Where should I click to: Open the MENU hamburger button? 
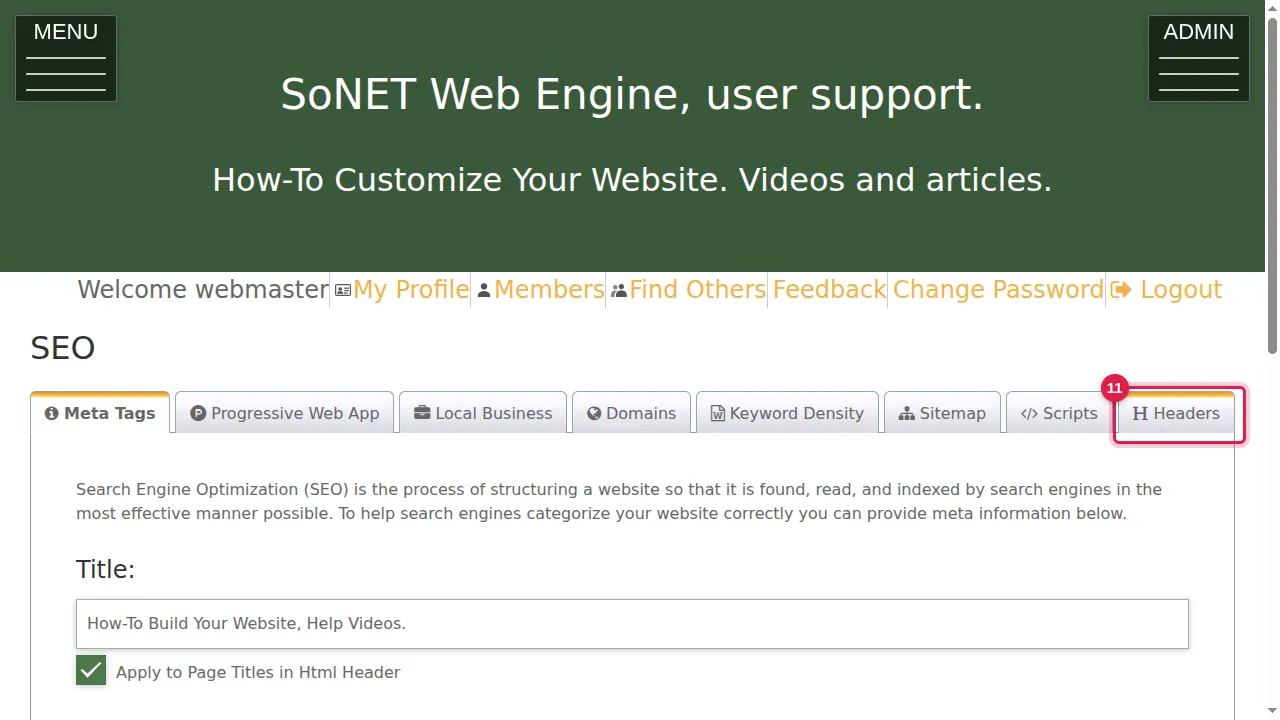pos(66,58)
